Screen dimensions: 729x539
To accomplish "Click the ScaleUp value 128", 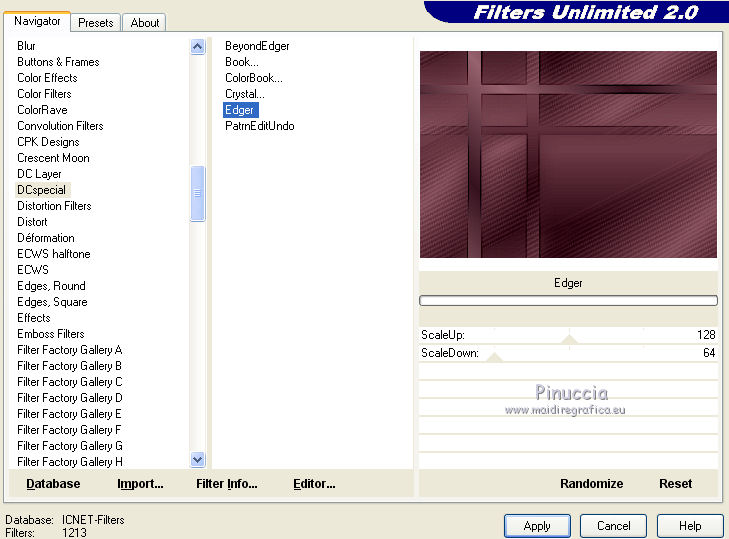I will (706, 335).
